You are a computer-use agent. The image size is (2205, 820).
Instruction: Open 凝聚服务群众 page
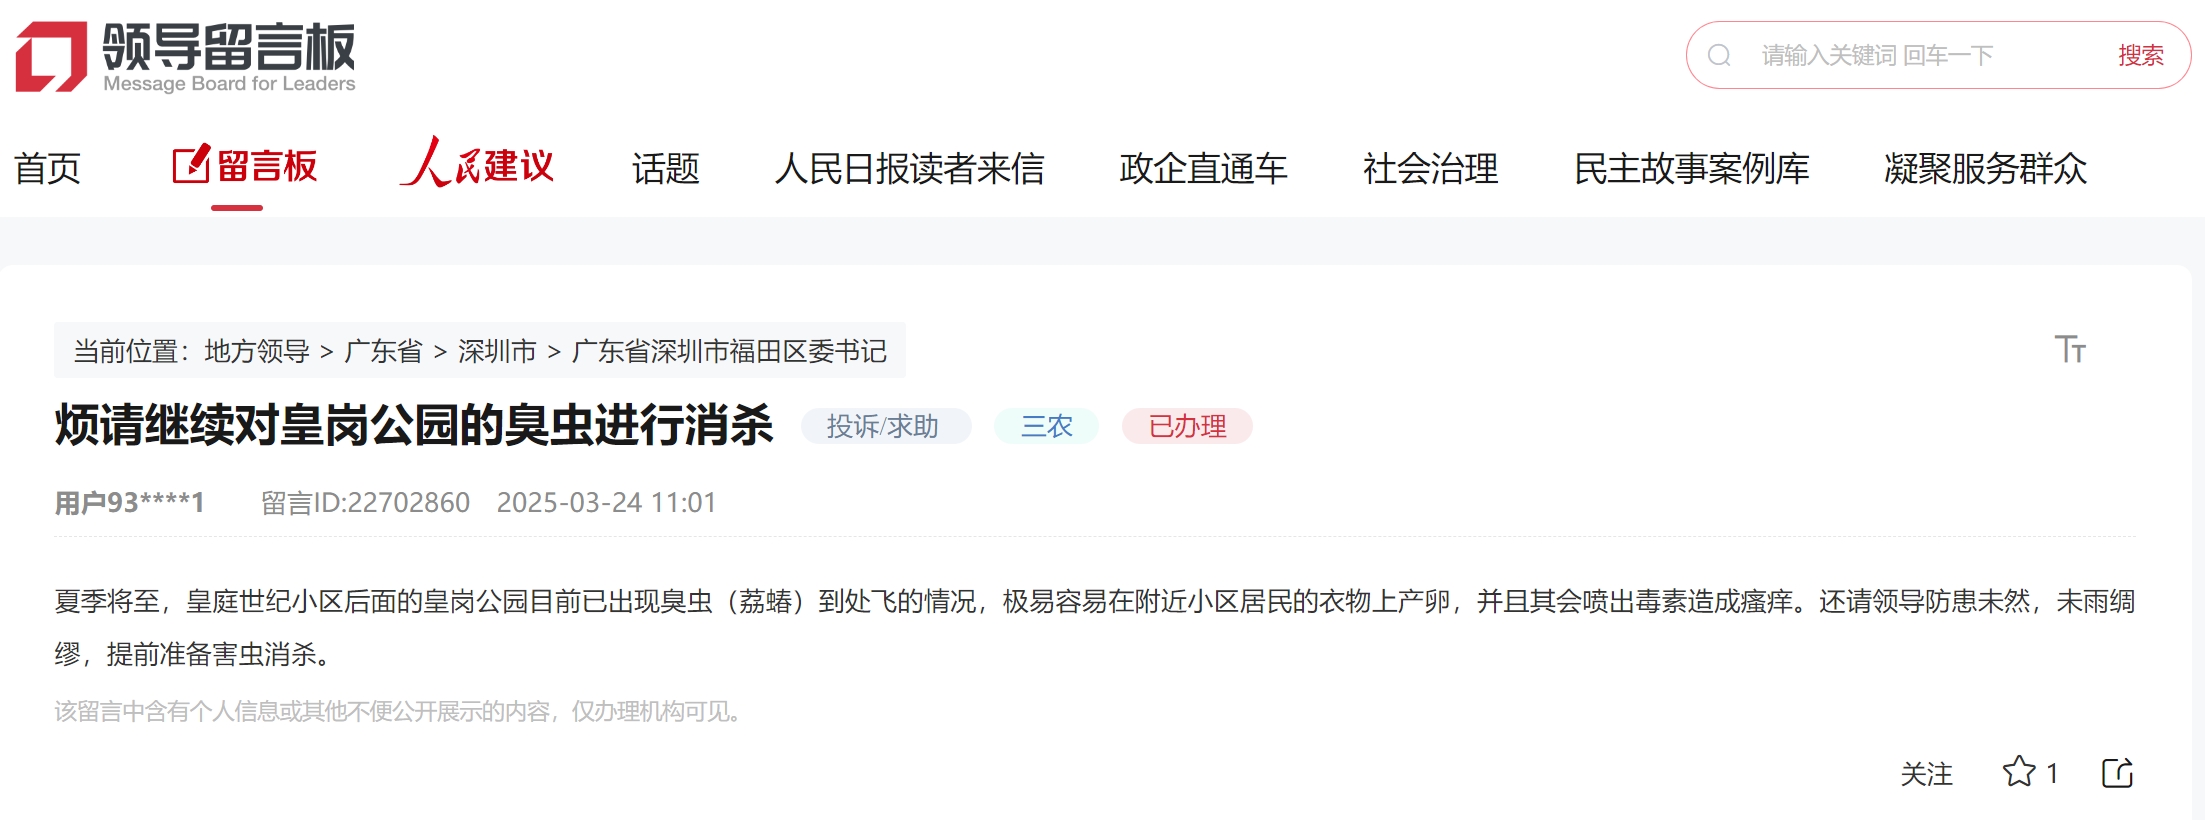1985,168
